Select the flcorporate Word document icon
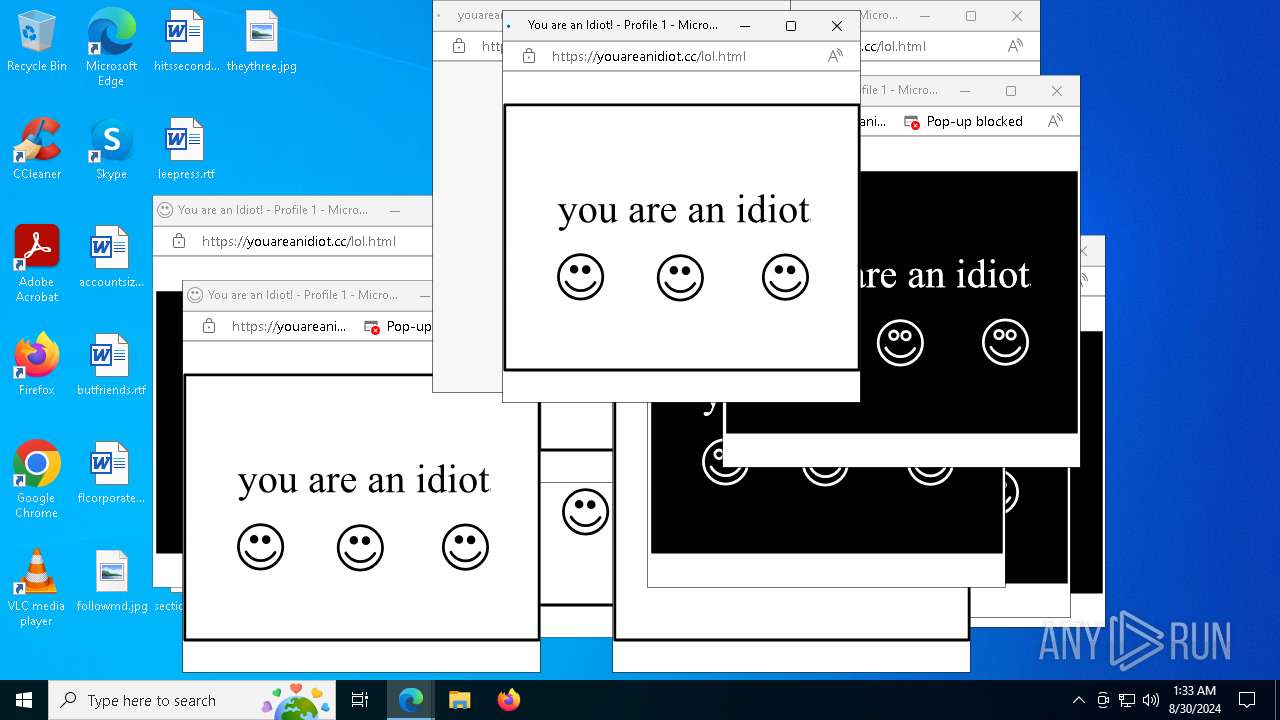Viewport: 1280px width, 720px height. (111, 474)
